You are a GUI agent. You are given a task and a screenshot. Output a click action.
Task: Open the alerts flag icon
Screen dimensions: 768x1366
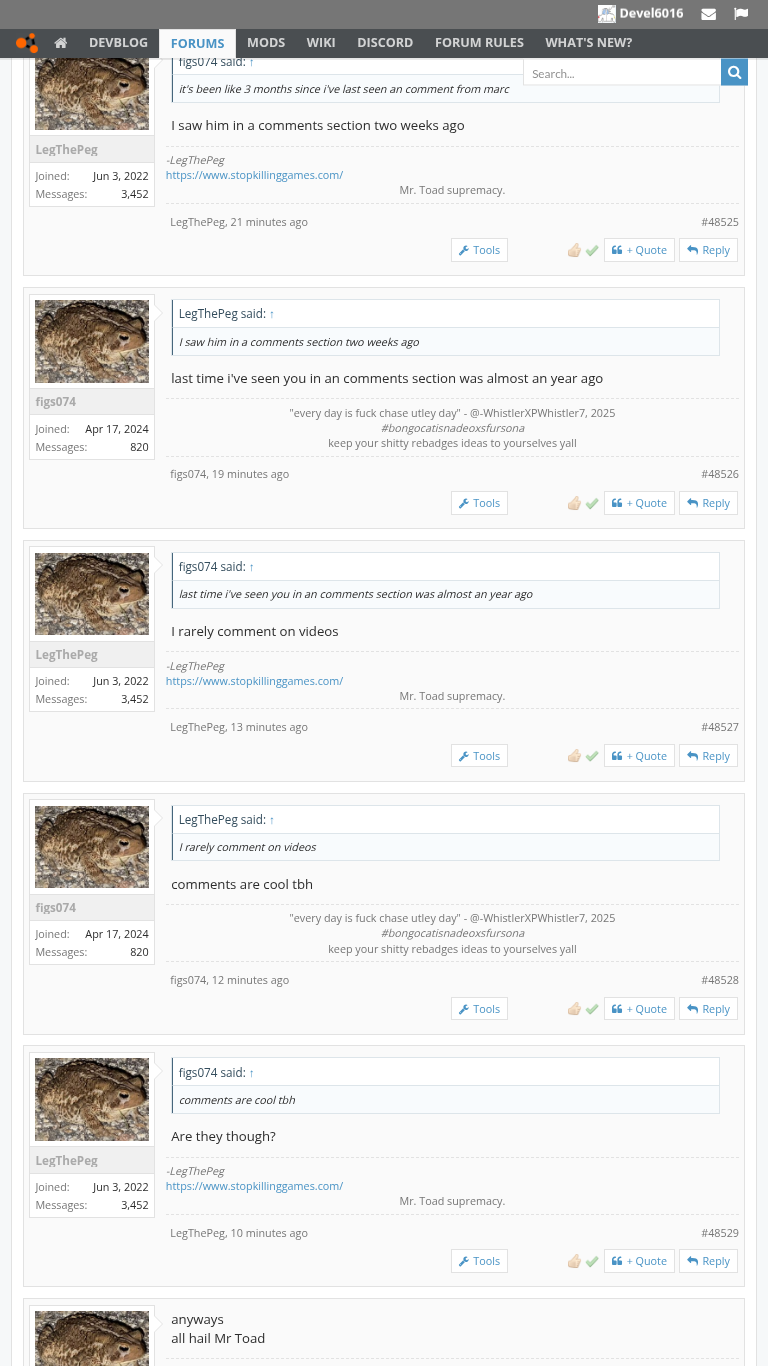(x=741, y=14)
